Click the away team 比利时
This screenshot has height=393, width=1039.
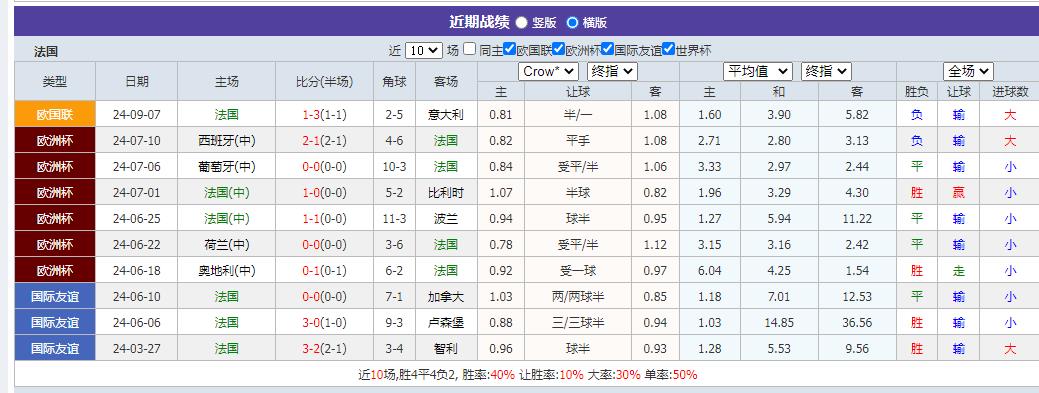[446, 193]
